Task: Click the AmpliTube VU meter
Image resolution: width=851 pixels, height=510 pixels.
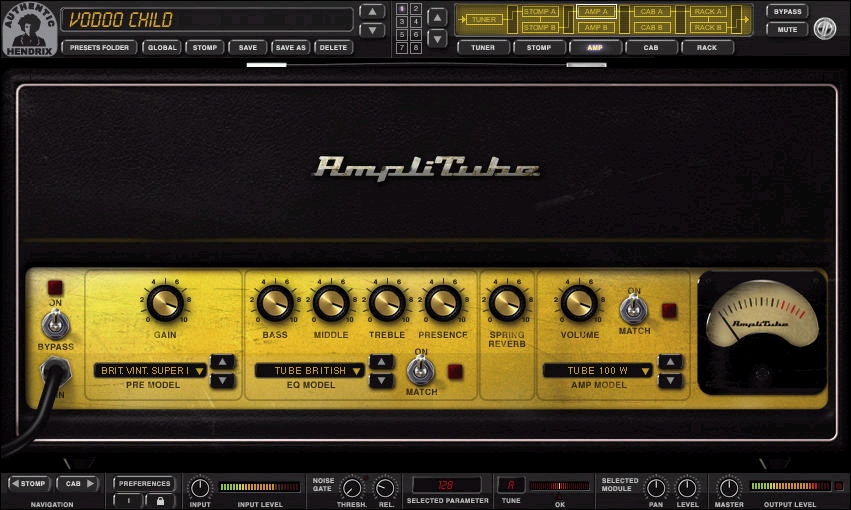Action: (762, 332)
